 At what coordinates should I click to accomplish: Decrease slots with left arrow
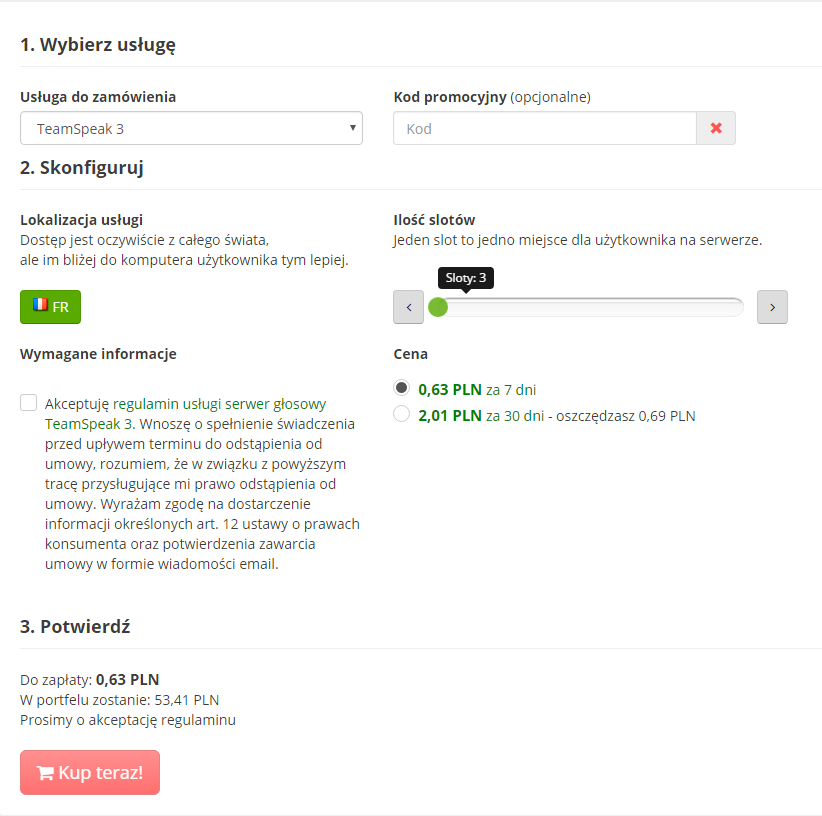tap(409, 307)
